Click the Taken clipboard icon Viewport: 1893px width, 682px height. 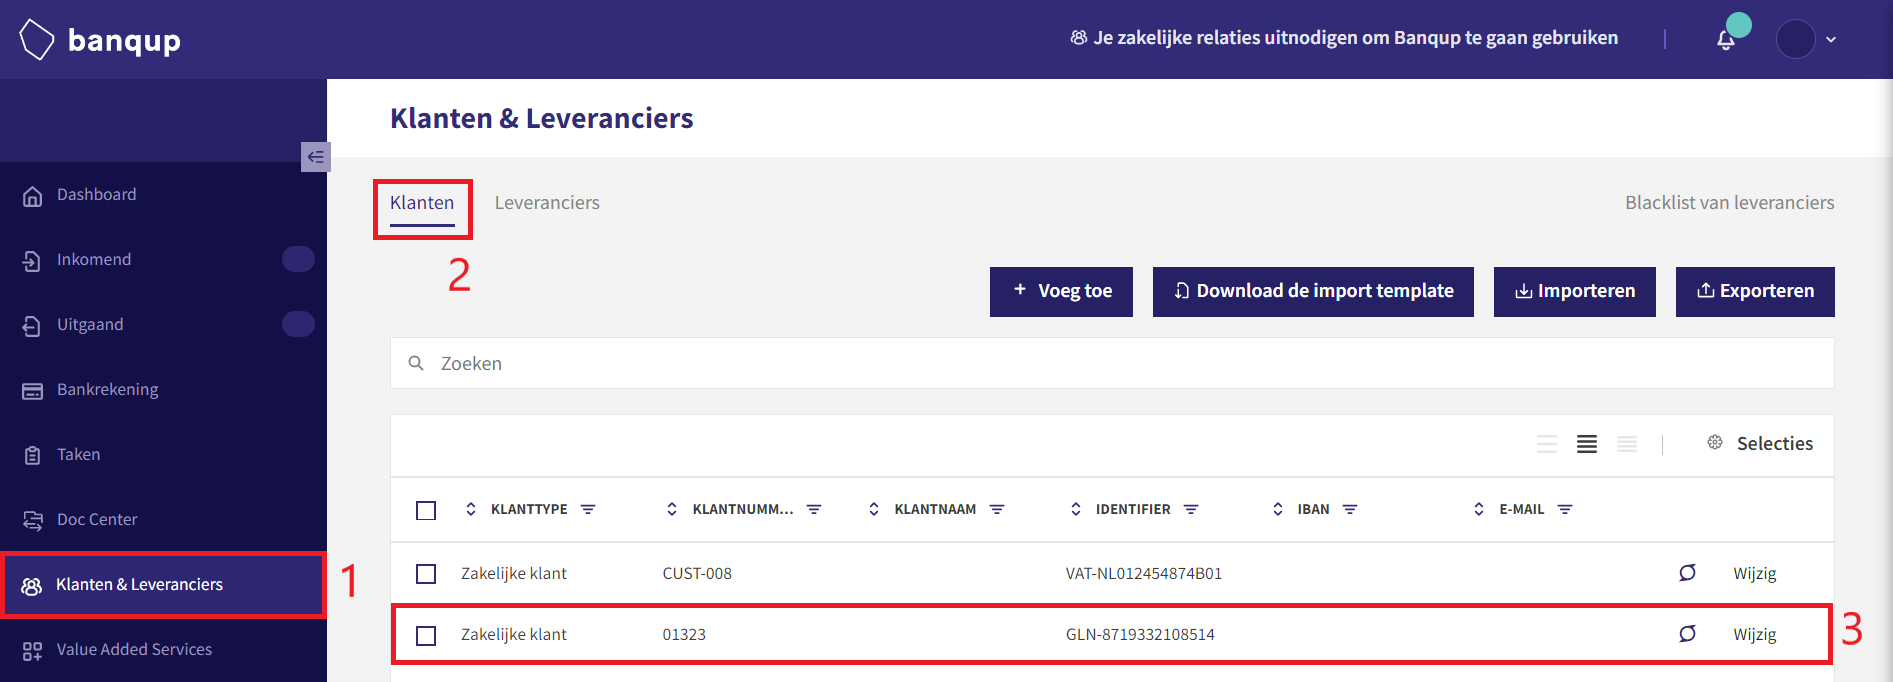32,456
